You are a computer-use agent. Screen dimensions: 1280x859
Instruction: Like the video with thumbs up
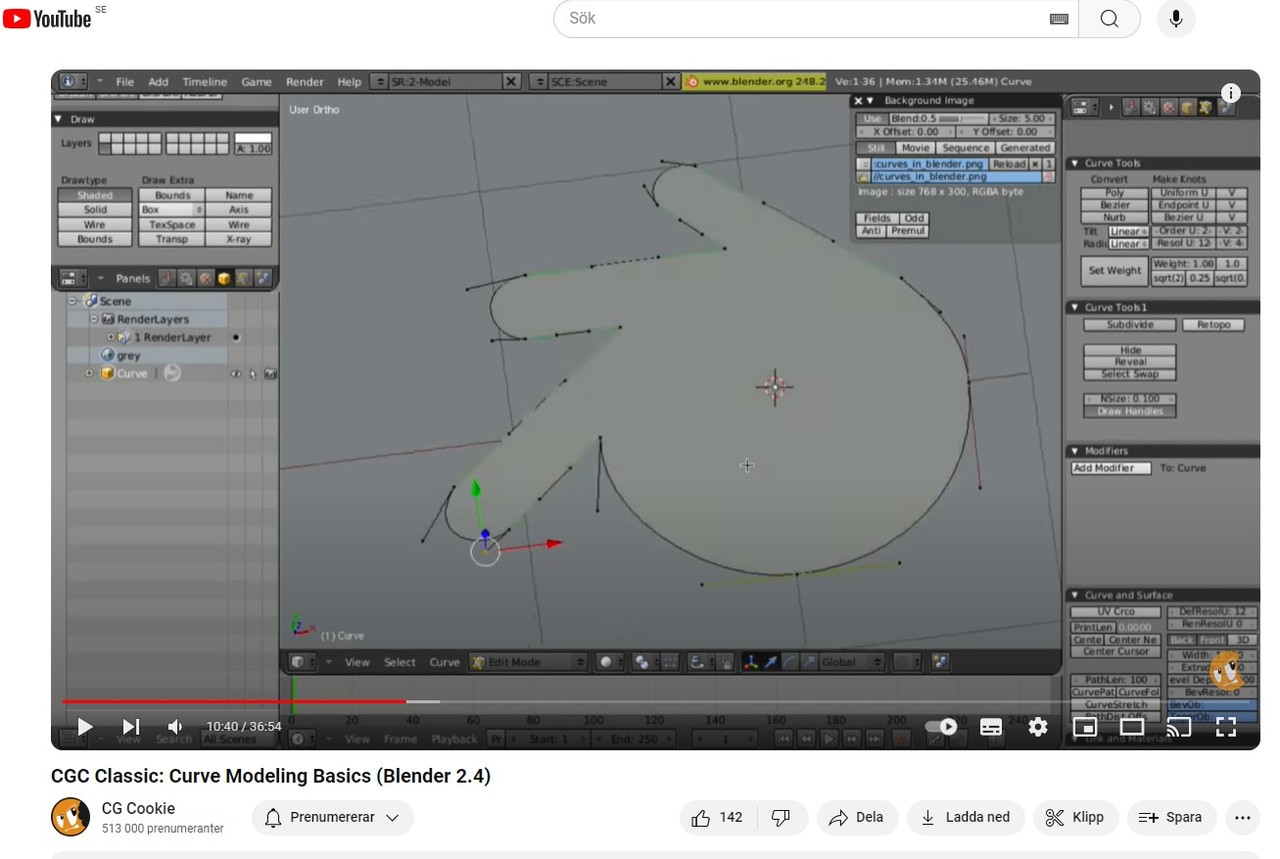[x=717, y=817]
